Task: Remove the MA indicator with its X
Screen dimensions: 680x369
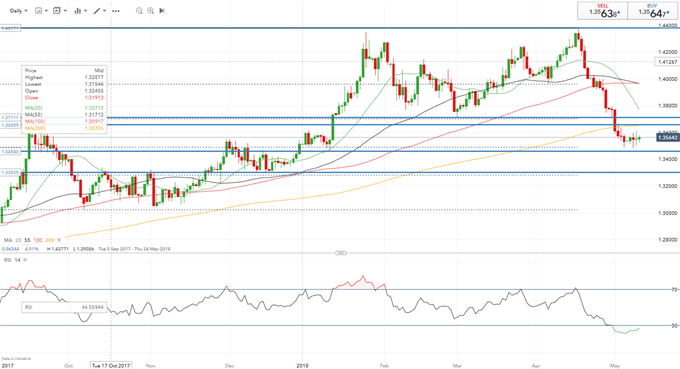Action: (59, 240)
